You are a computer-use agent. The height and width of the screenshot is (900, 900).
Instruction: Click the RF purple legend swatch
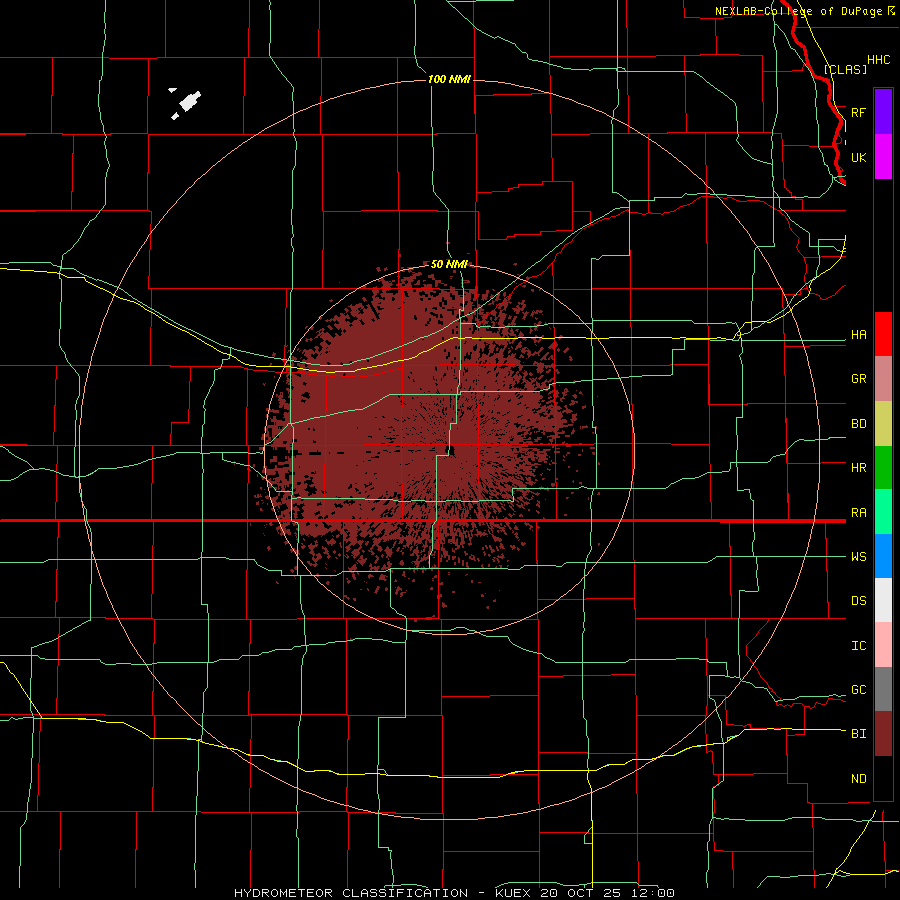(883, 111)
